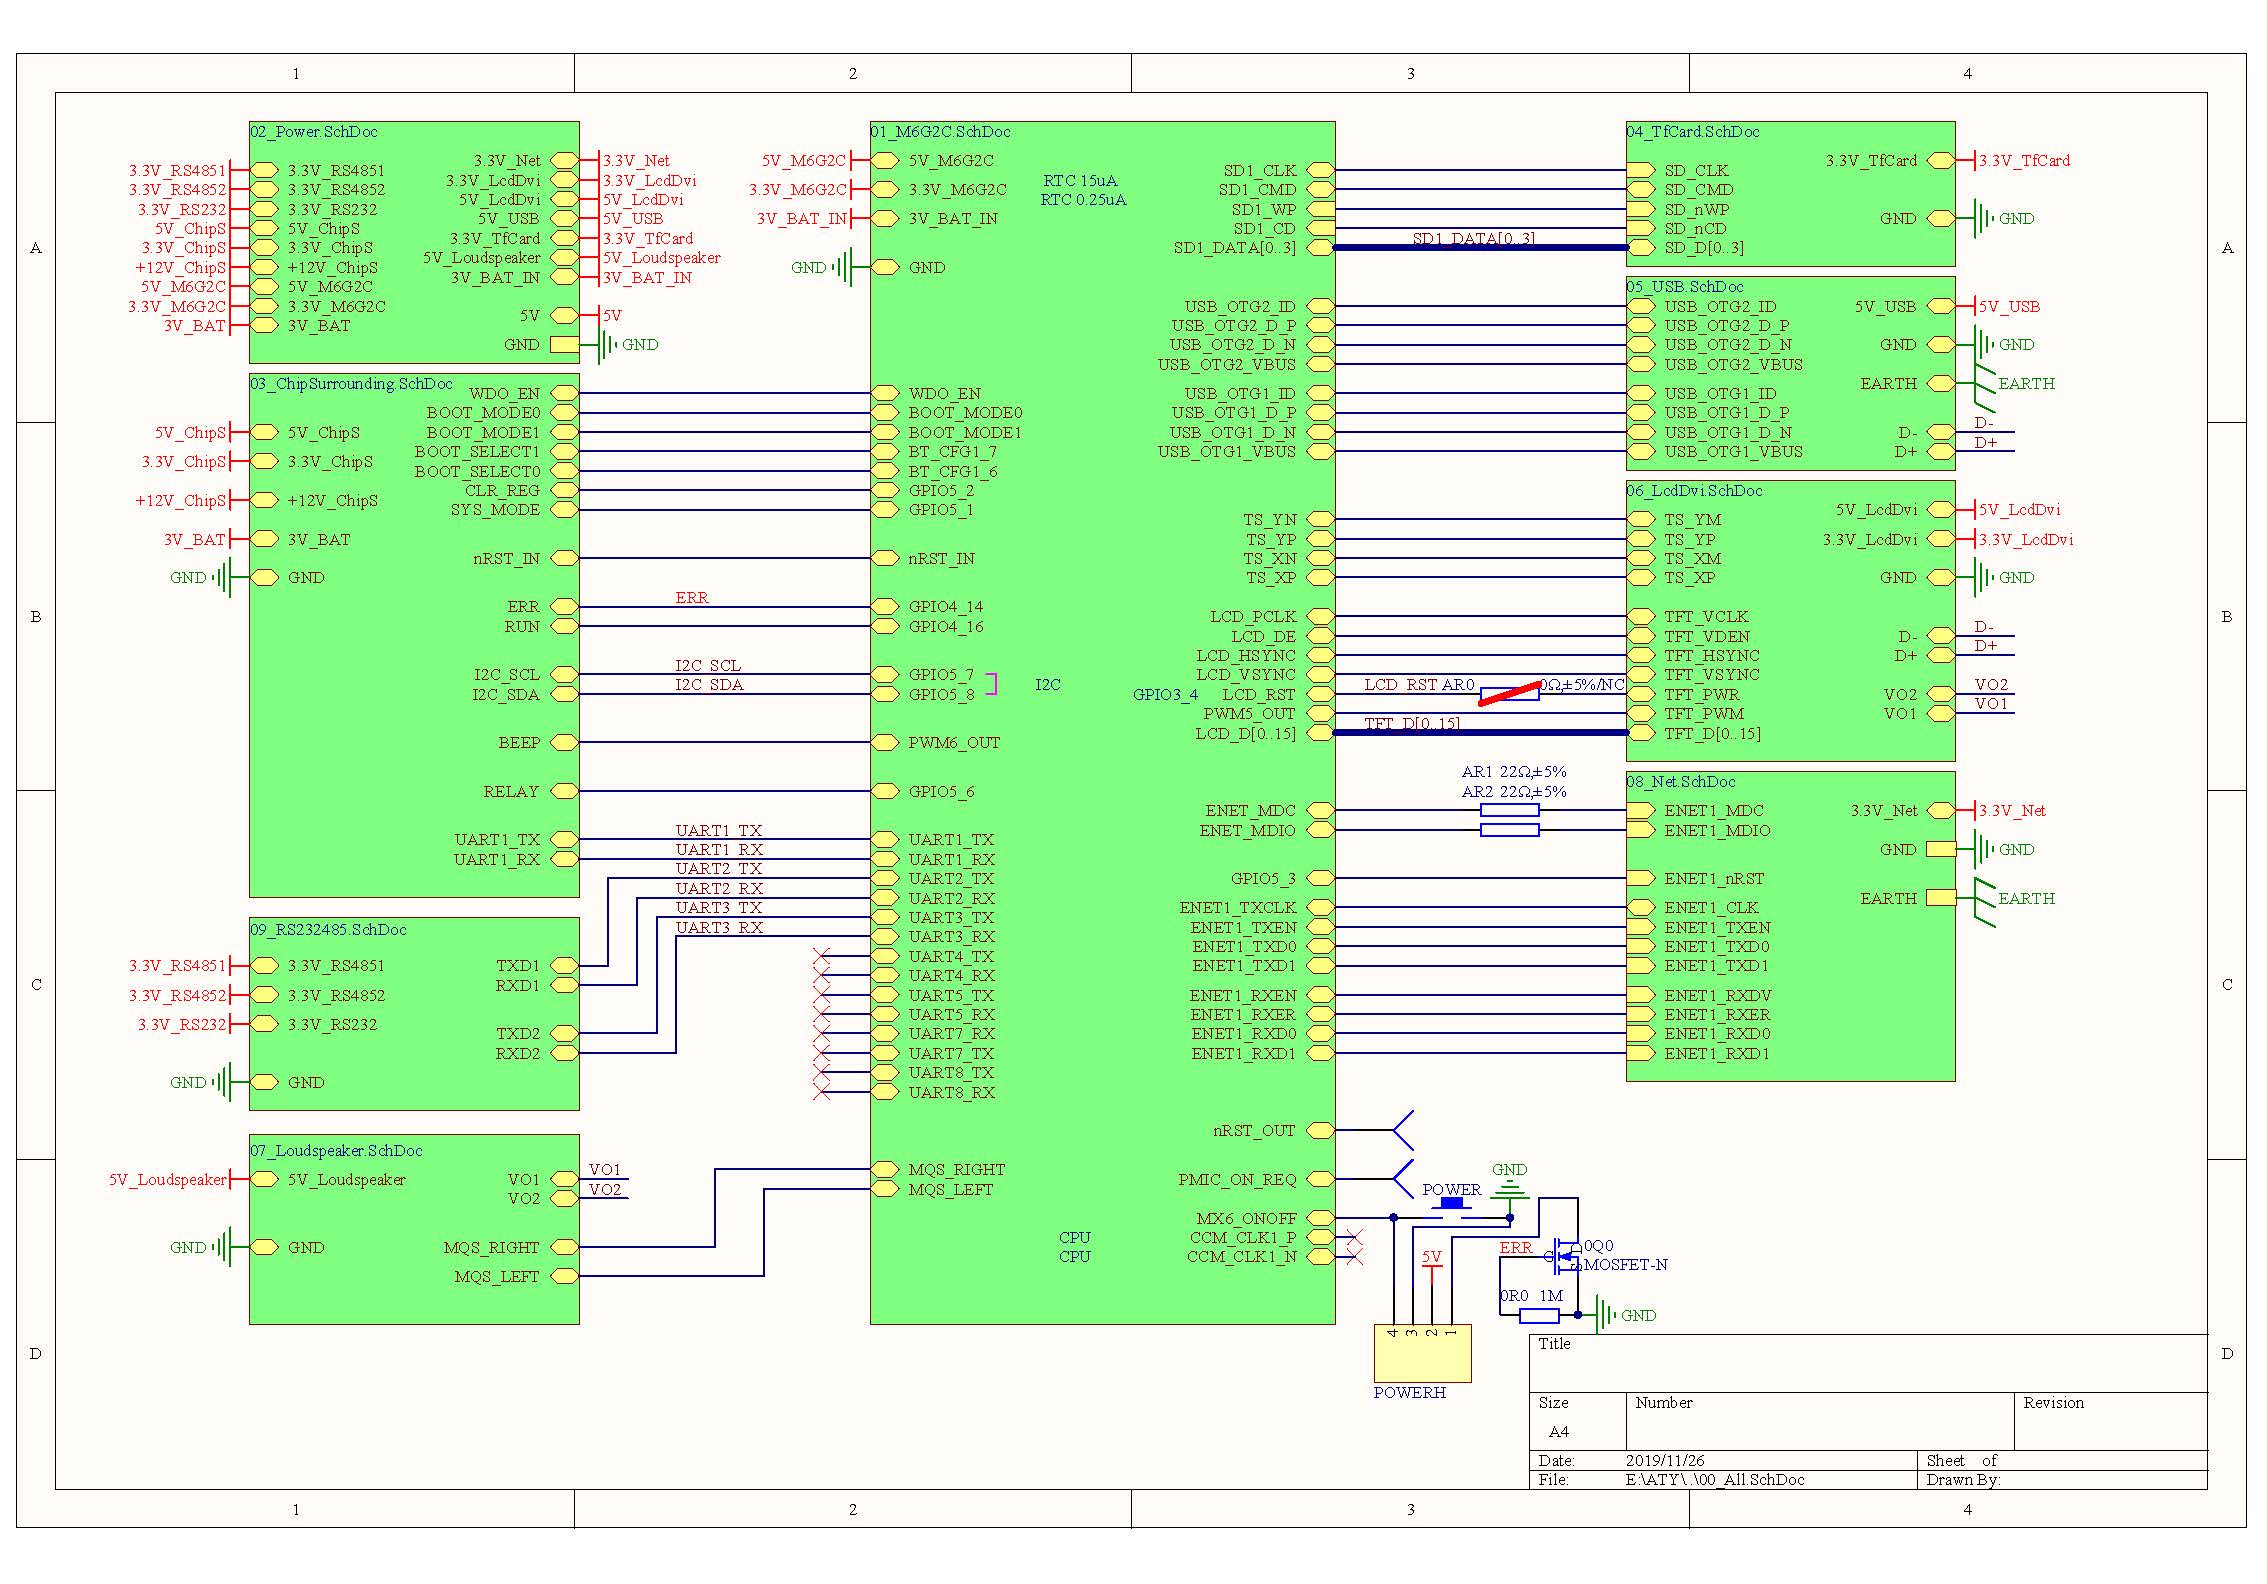Select the RTC 15uA text note
The width and height of the screenshot is (2267, 1584).
[x=1080, y=181]
